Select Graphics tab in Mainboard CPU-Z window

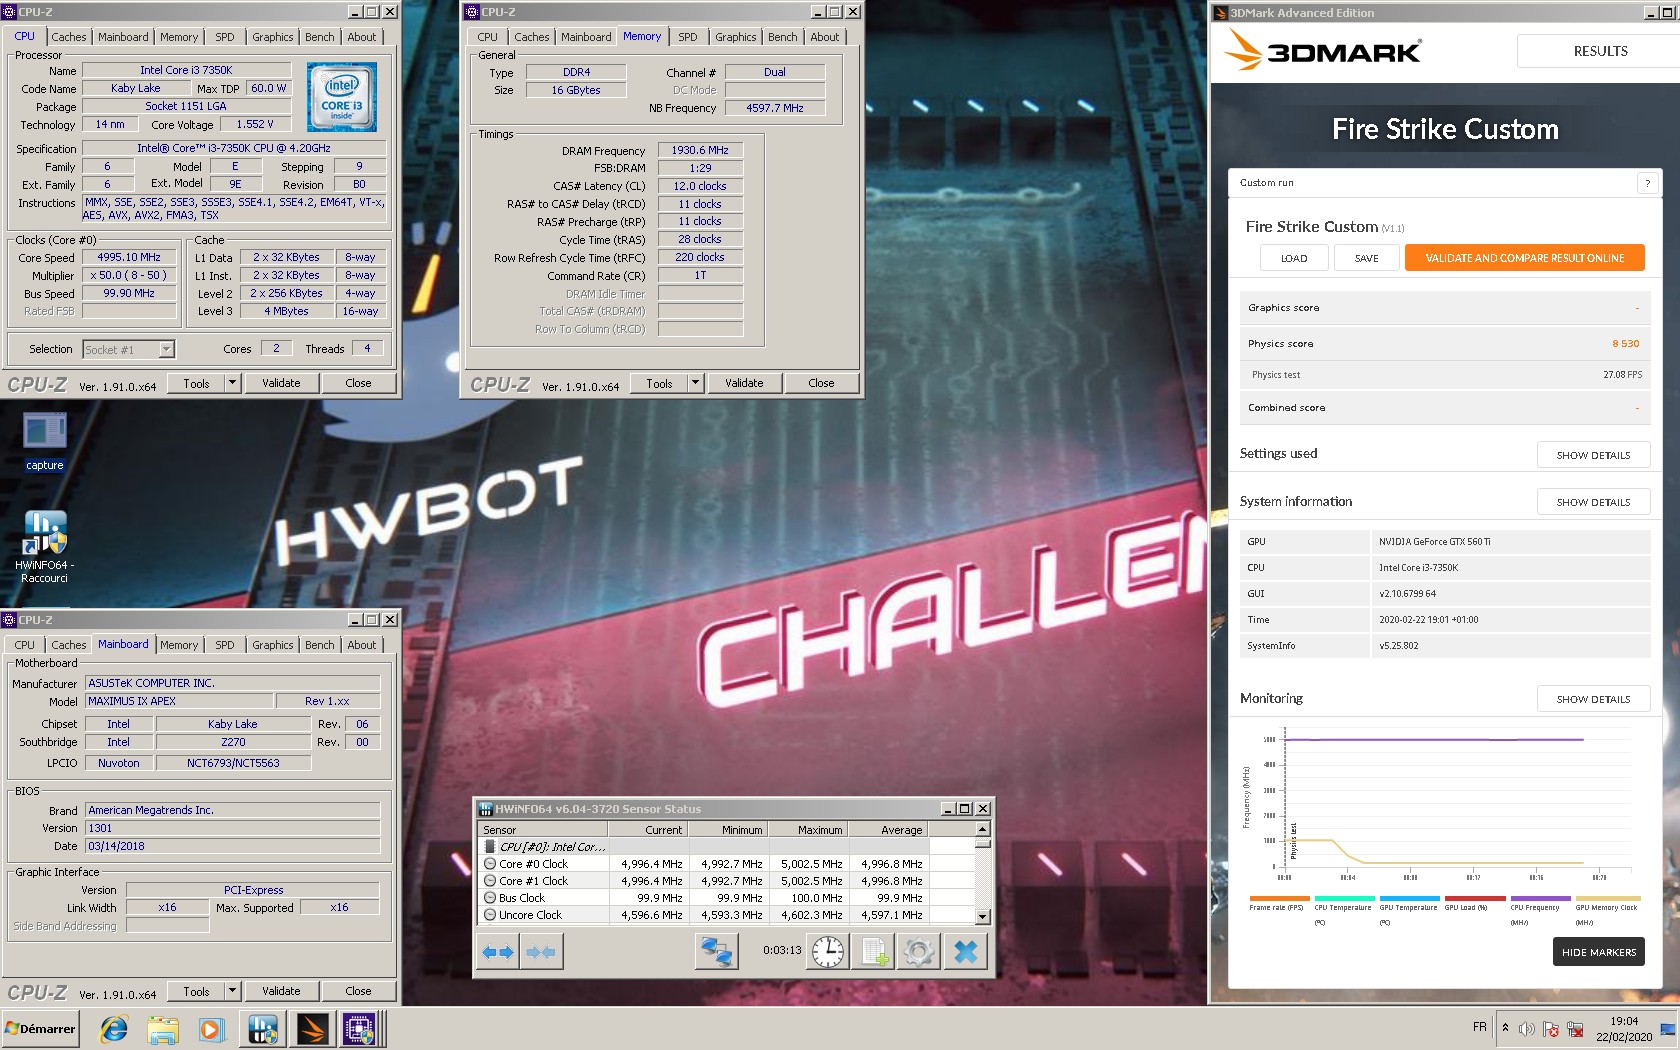pos(273,645)
